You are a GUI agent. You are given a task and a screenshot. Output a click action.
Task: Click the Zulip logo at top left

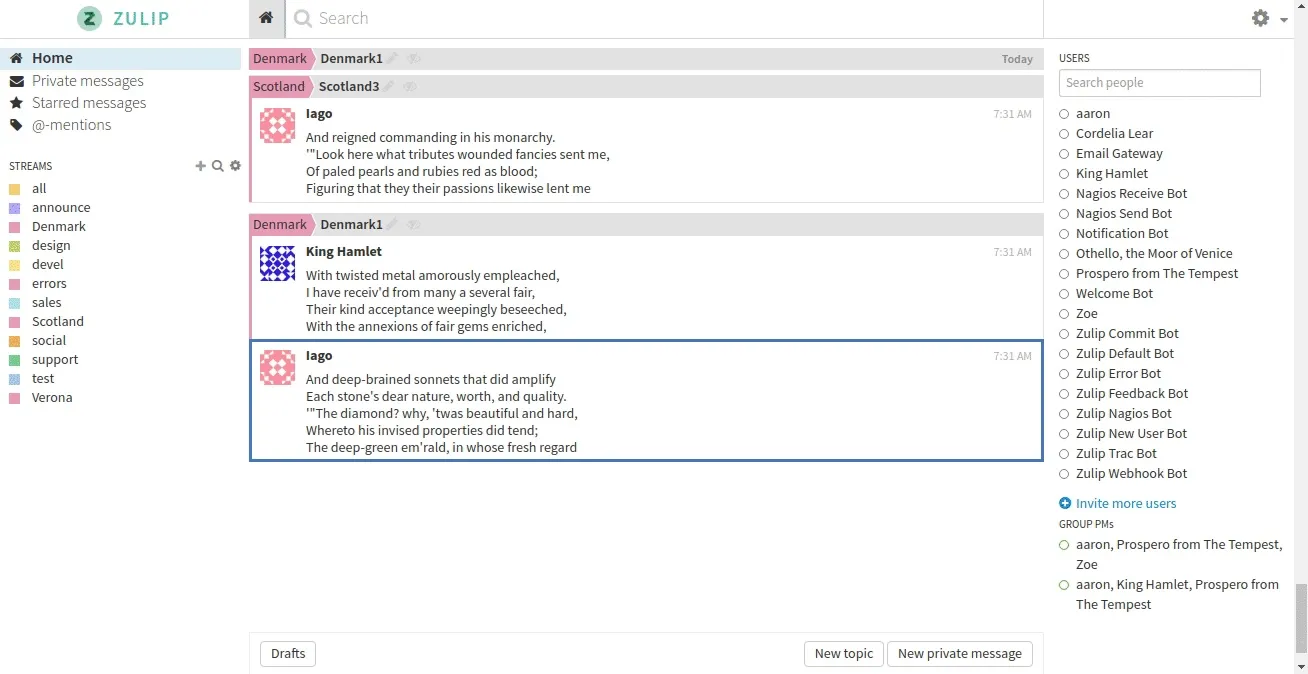pyautogui.click(x=123, y=18)
